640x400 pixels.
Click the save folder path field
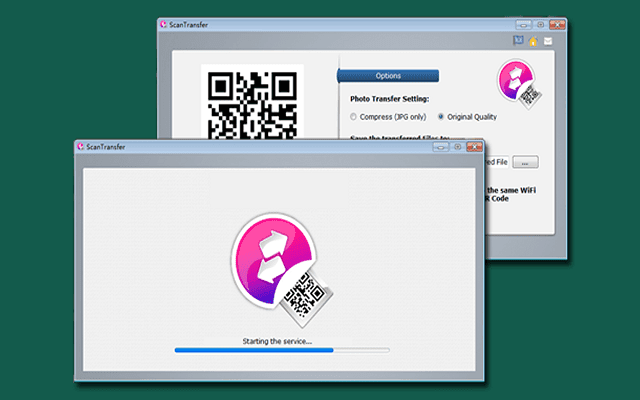[x=497, y=162]
